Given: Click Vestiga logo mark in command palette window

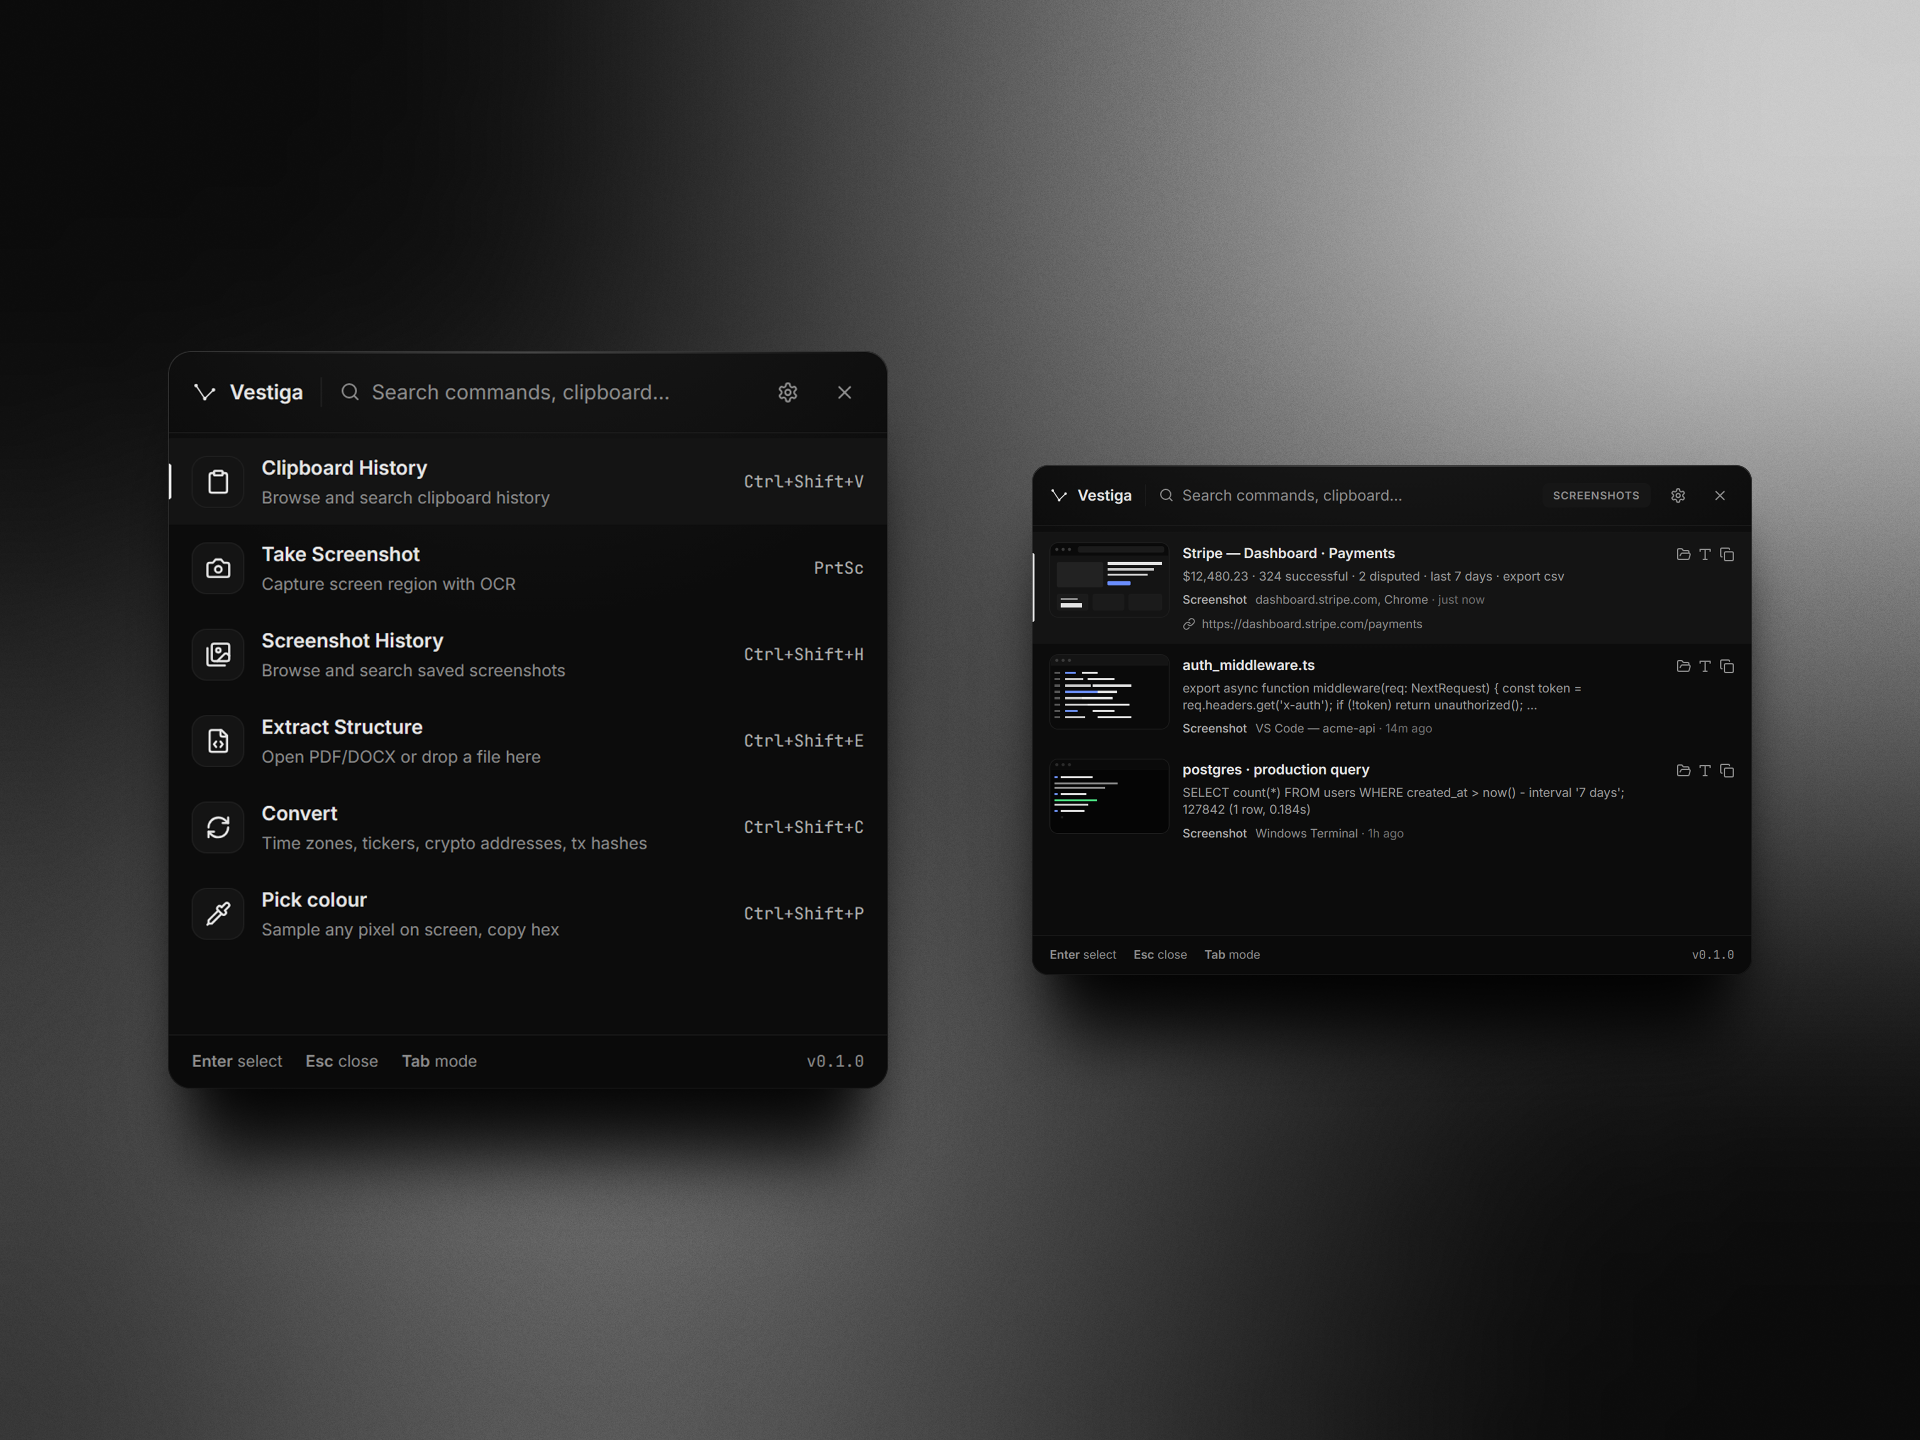Looking at the screenshot, I should point(205,392).
